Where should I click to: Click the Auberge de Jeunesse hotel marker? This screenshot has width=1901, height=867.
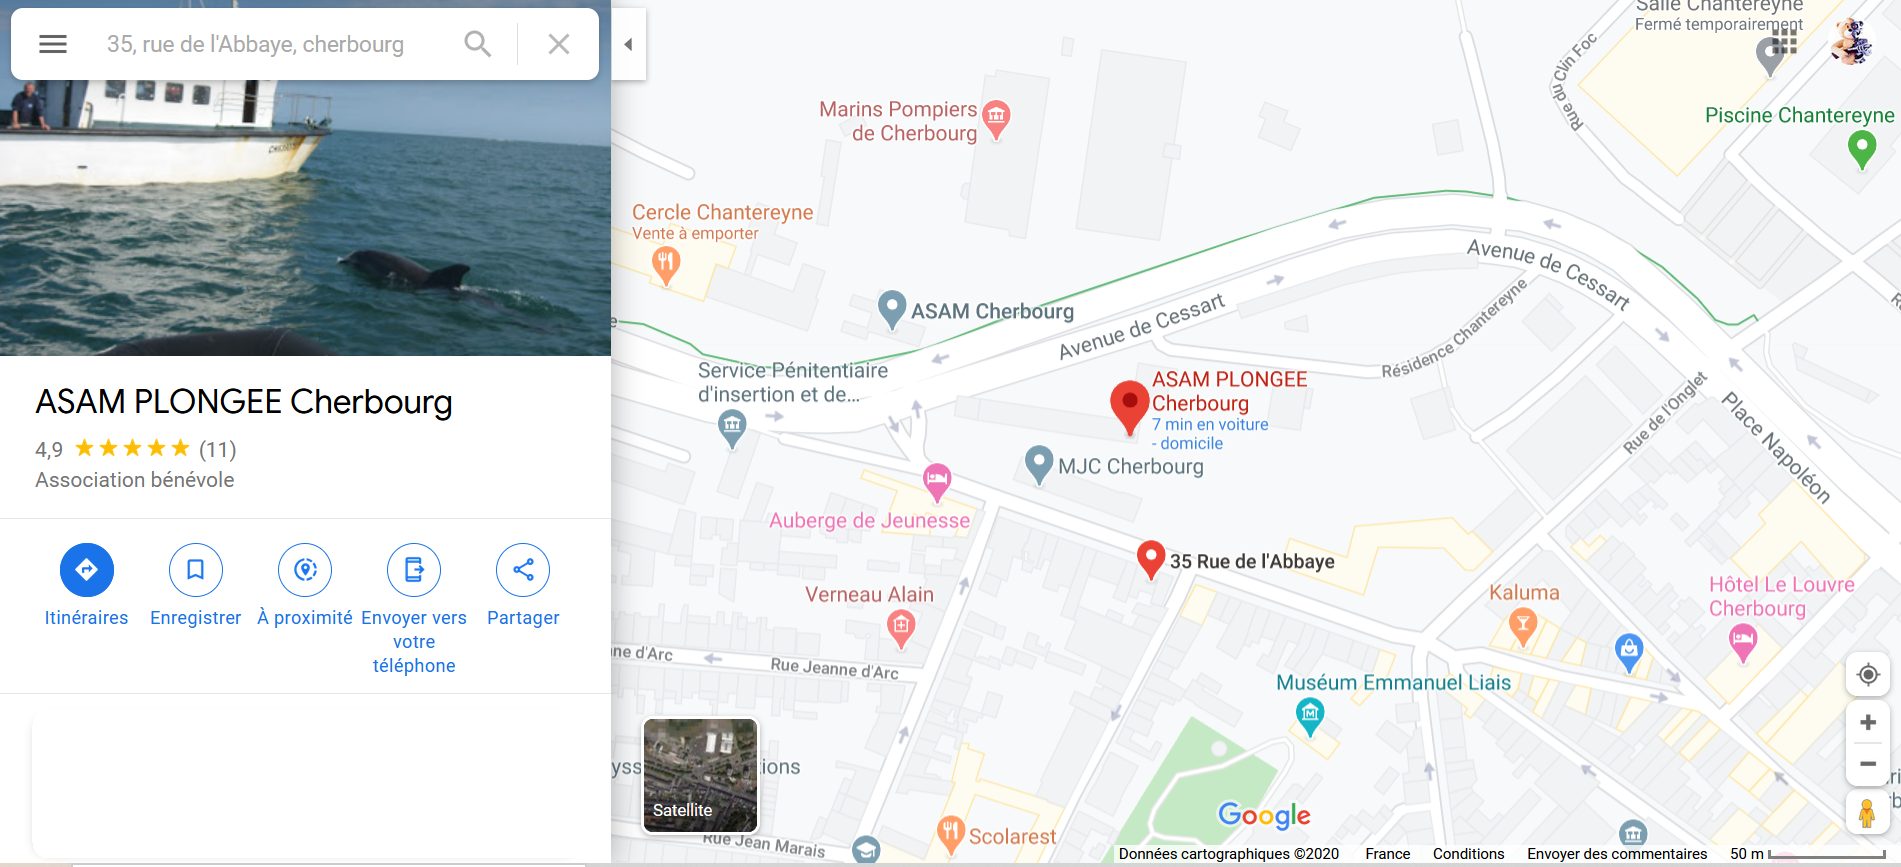[937, 483]
